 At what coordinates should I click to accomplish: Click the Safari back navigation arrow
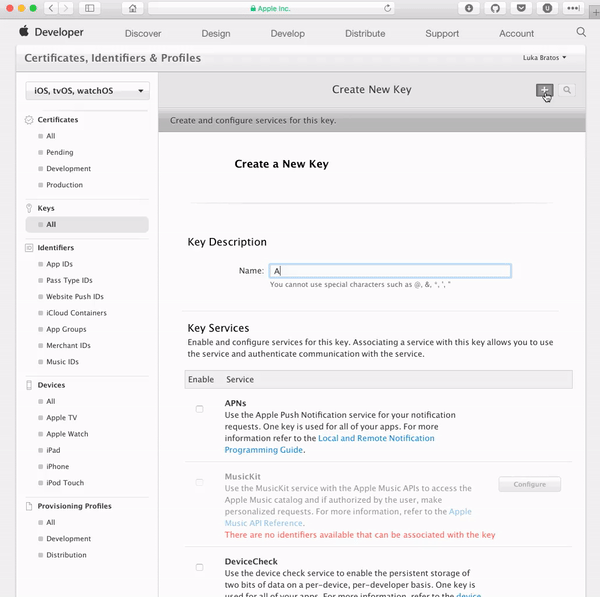(x=51, y=8)
